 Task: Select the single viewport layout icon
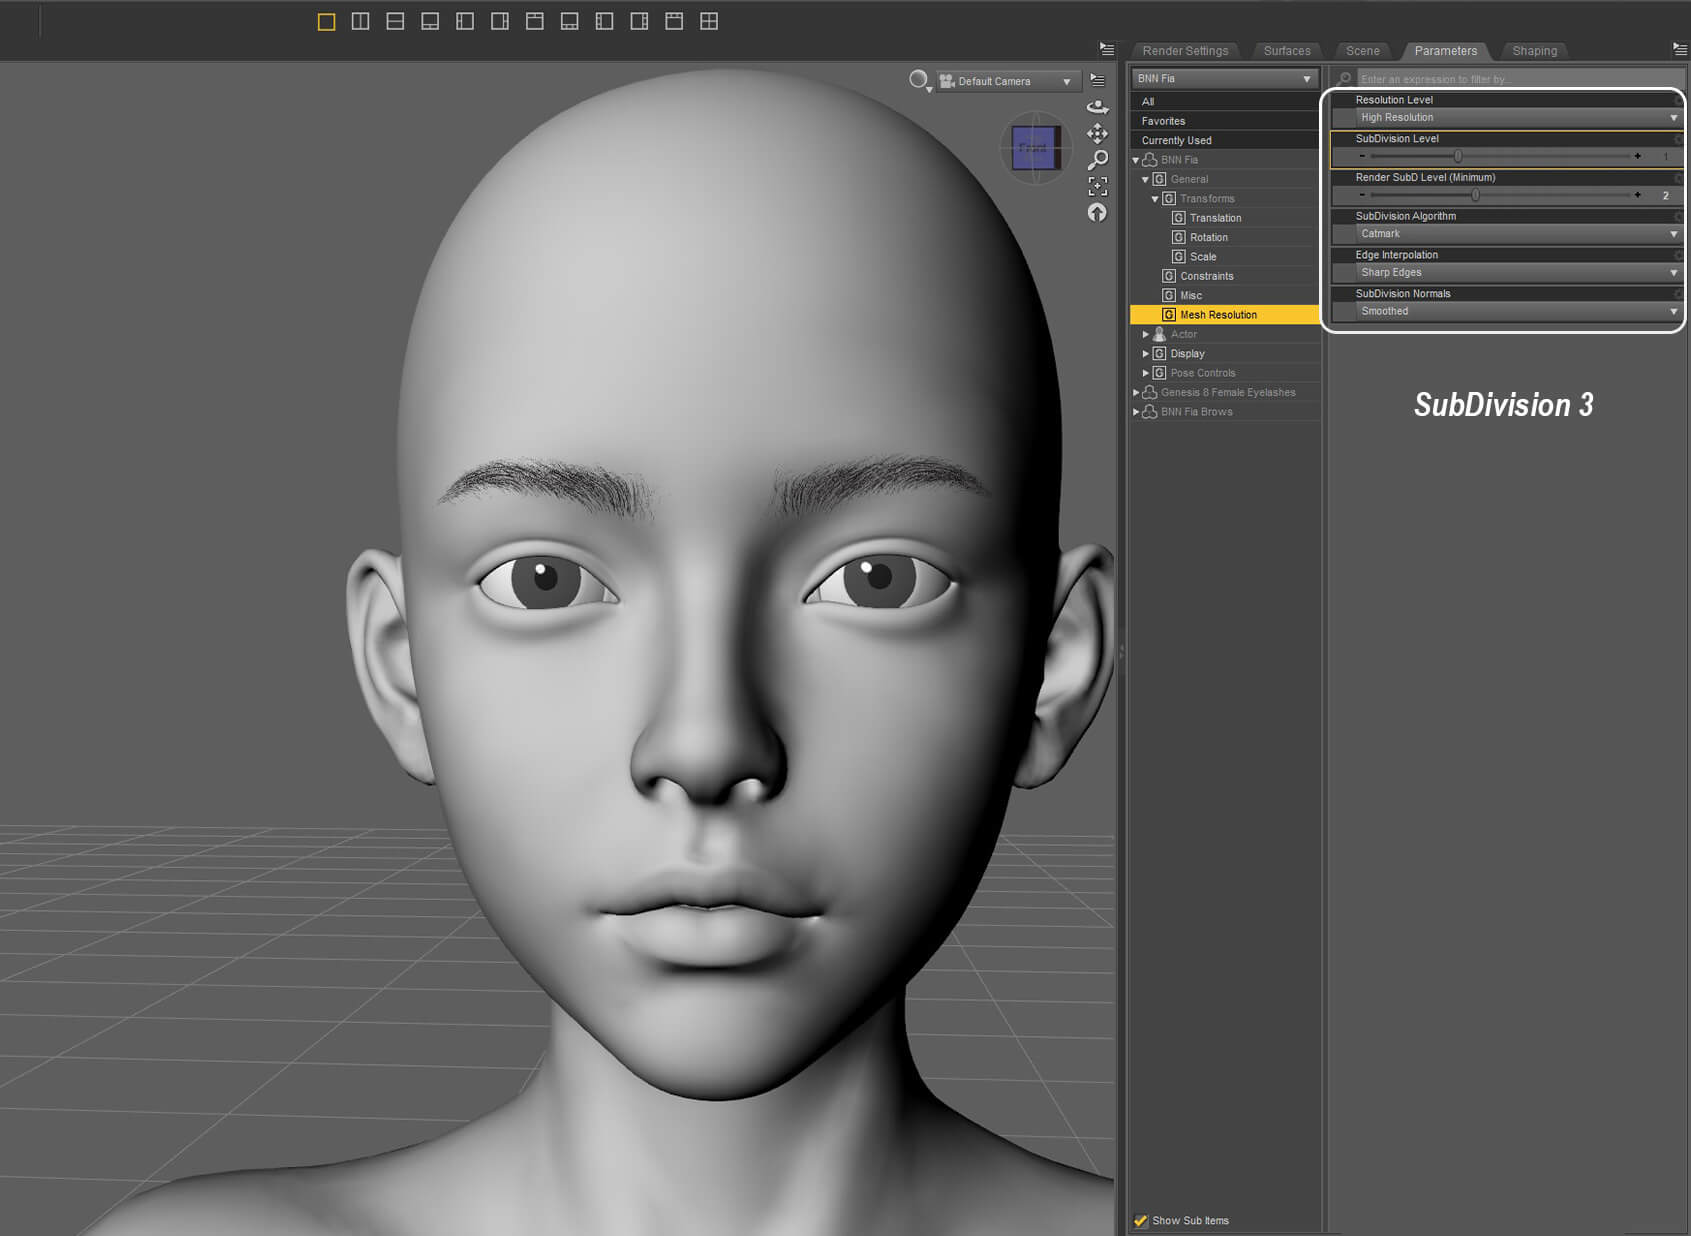[x=326, y=22]
